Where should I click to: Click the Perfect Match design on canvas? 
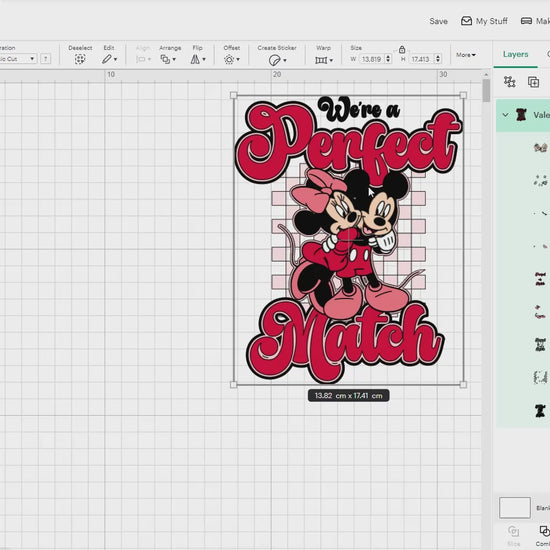click(348, 240)
